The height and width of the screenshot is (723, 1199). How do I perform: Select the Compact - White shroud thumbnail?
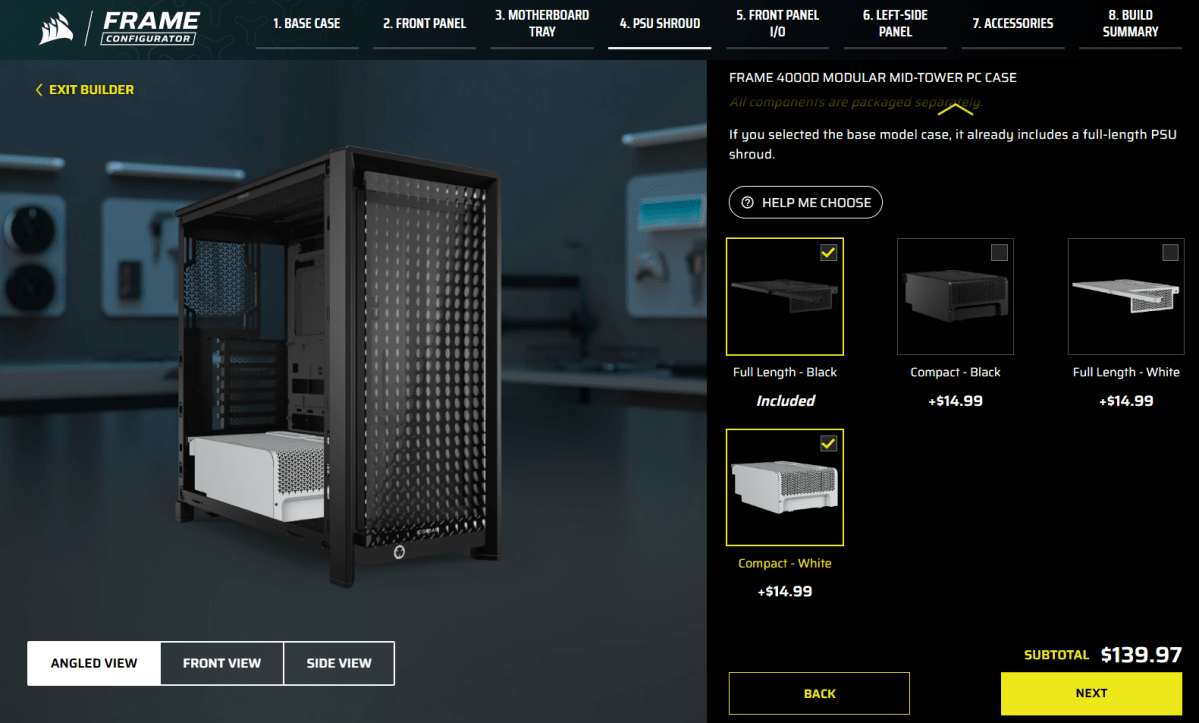(785, 488)
